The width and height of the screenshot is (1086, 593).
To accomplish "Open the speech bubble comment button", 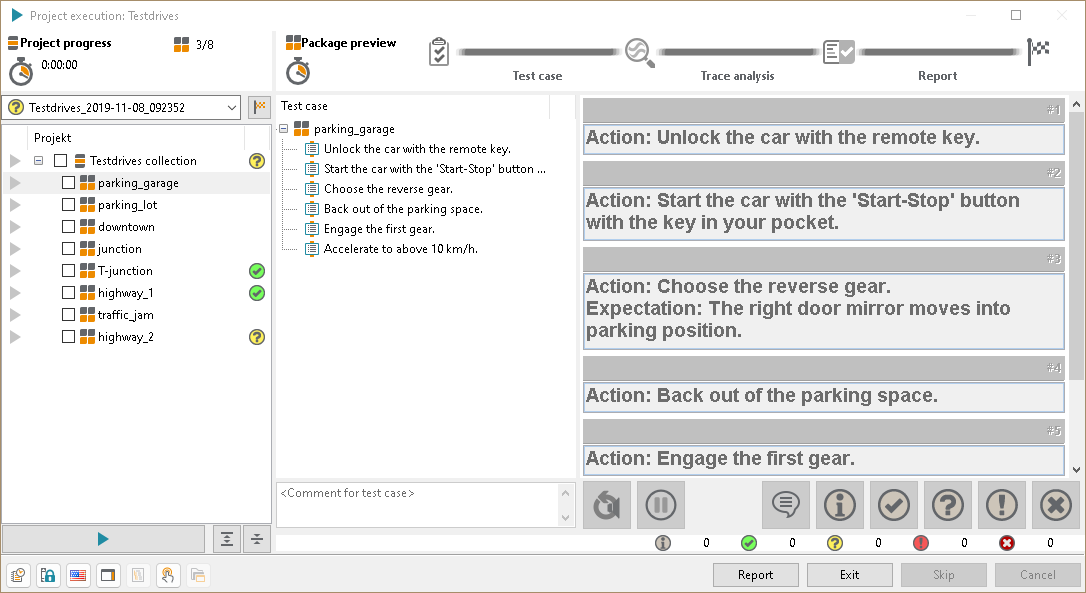I will (785, 505).
